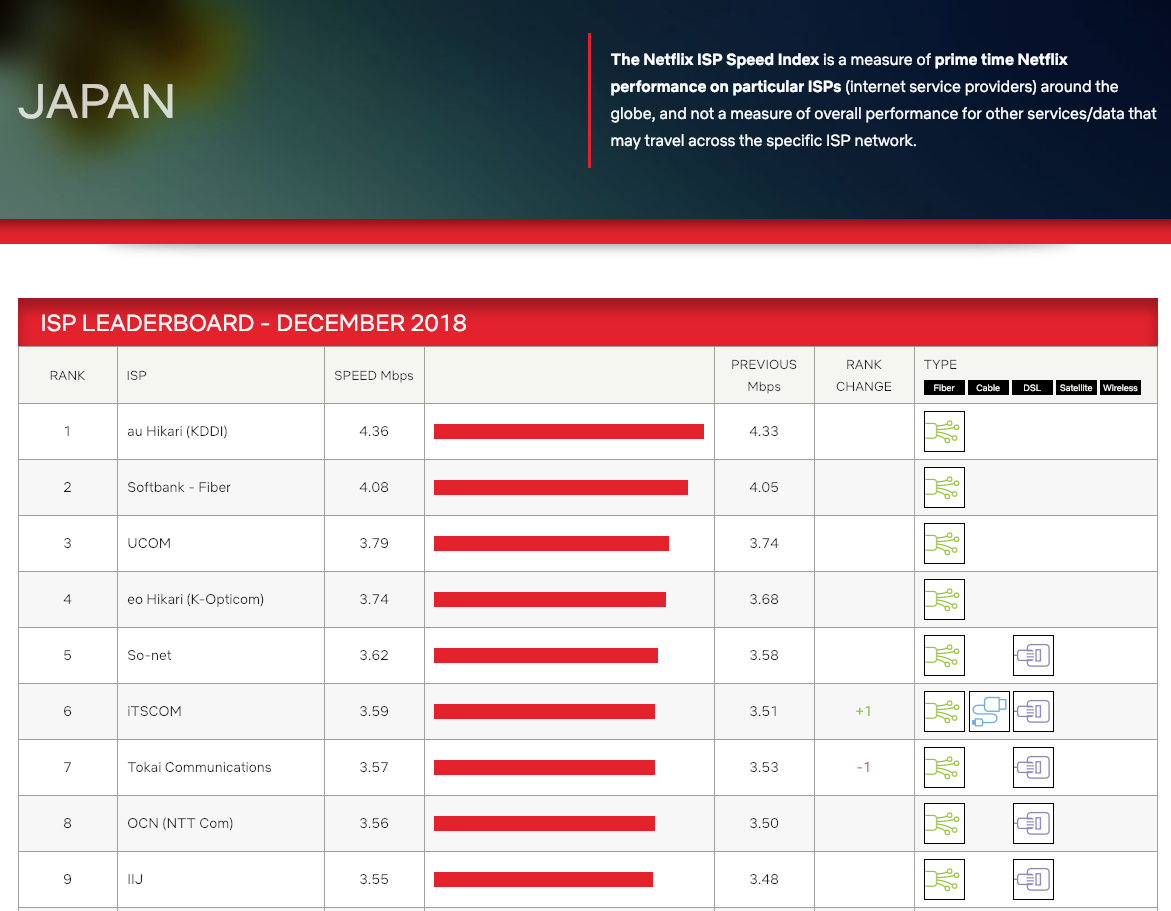Select the DSL type legend label
The image size is (1171, 911).
tap(1032, 388)
